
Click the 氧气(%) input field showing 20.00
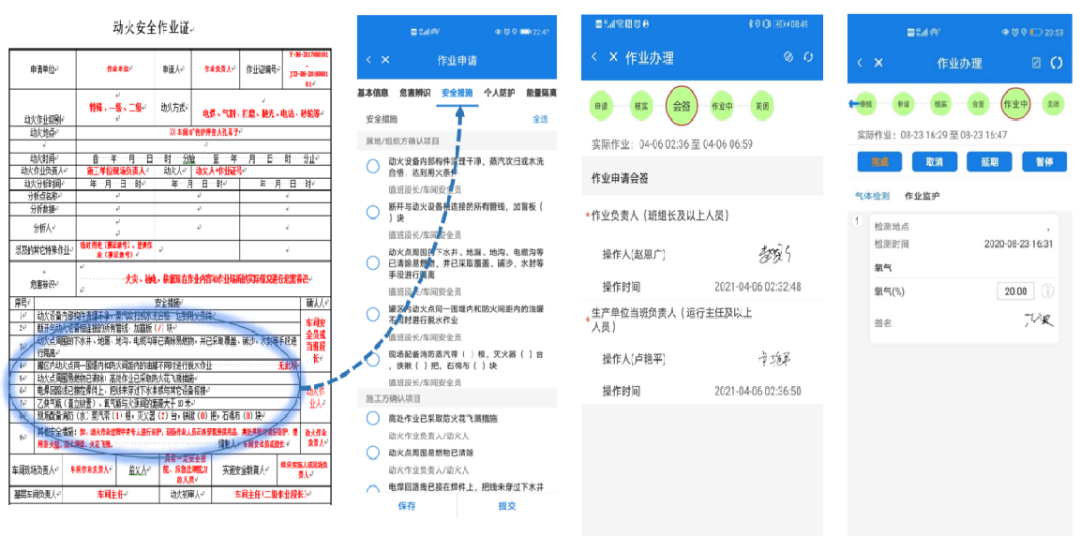(1014, 291)
